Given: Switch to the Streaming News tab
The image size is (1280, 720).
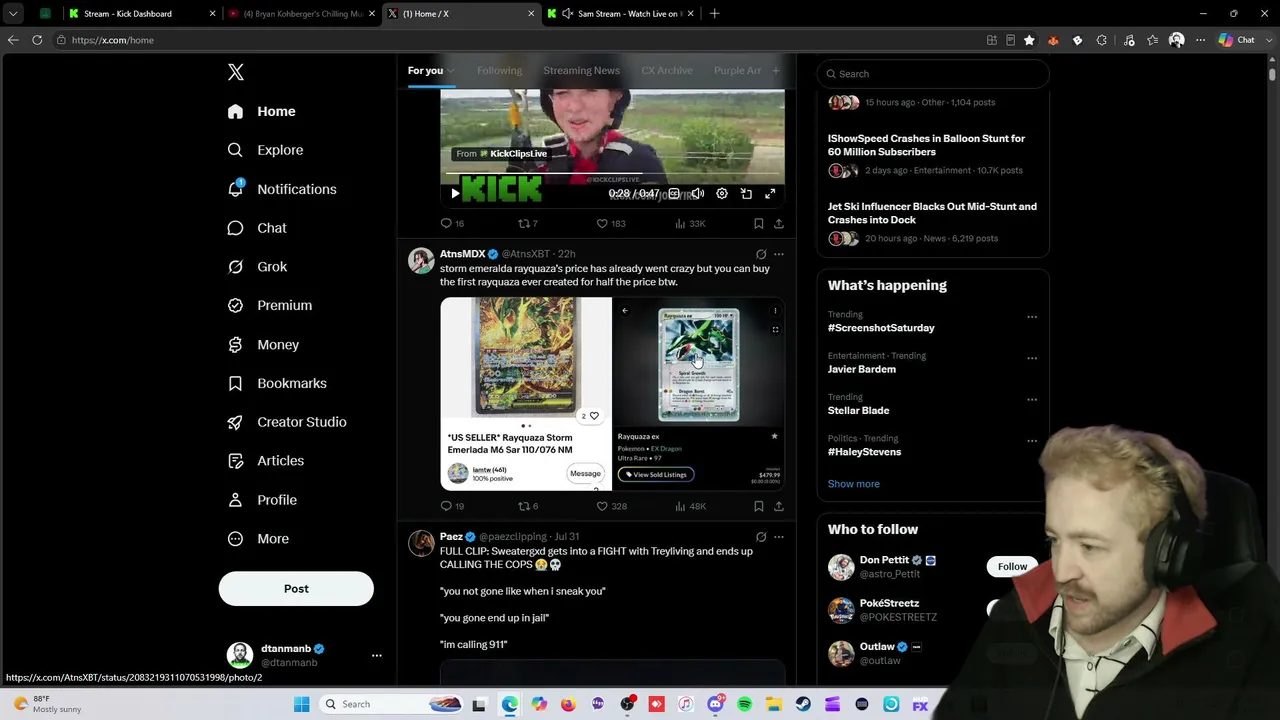Looking at the screenshot, I should pyautogui.click(x=581, y=71).
